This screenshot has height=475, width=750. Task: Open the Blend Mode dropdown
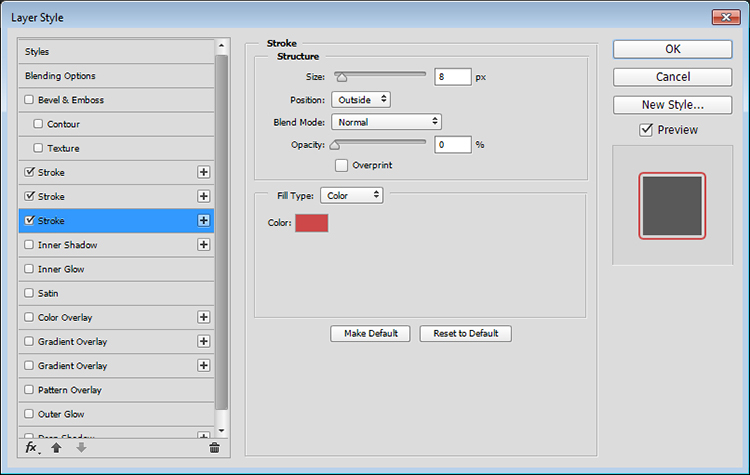pyautogui.click(x=386, y=121)
